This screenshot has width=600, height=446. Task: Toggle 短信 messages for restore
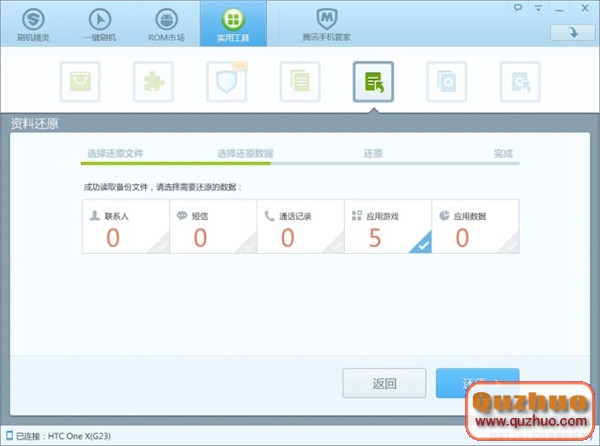(x=213, y=226)
